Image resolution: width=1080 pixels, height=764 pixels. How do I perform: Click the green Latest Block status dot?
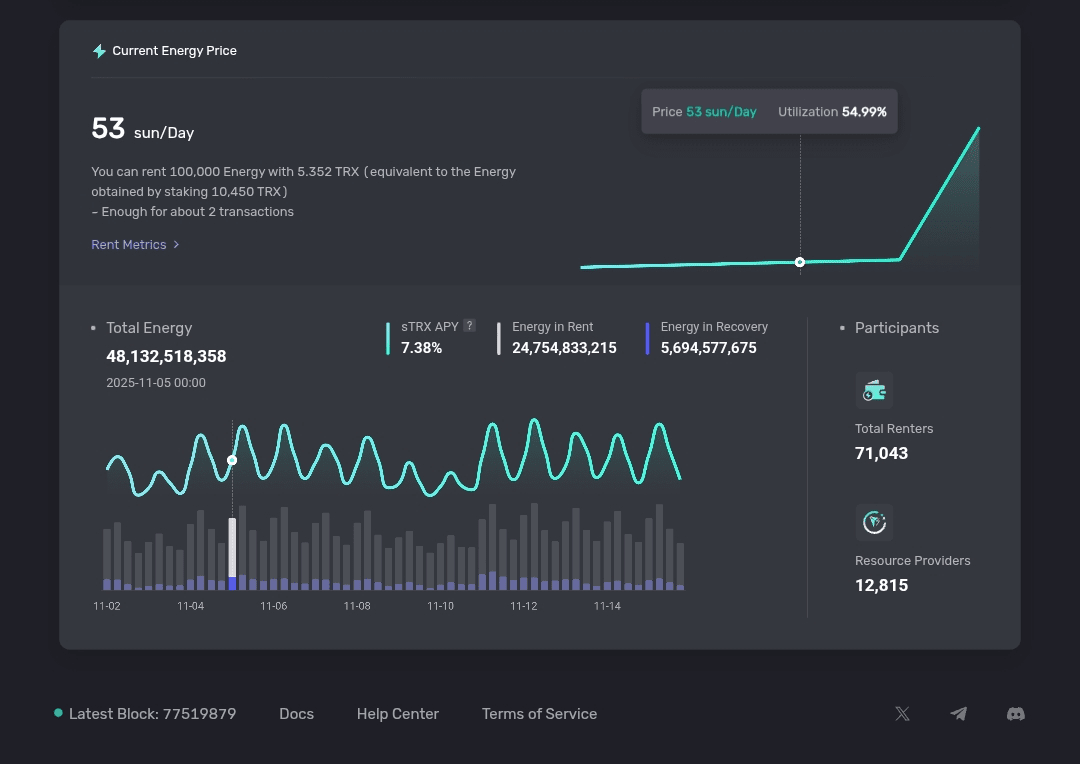pyautogui.click(x=58, y=713)
